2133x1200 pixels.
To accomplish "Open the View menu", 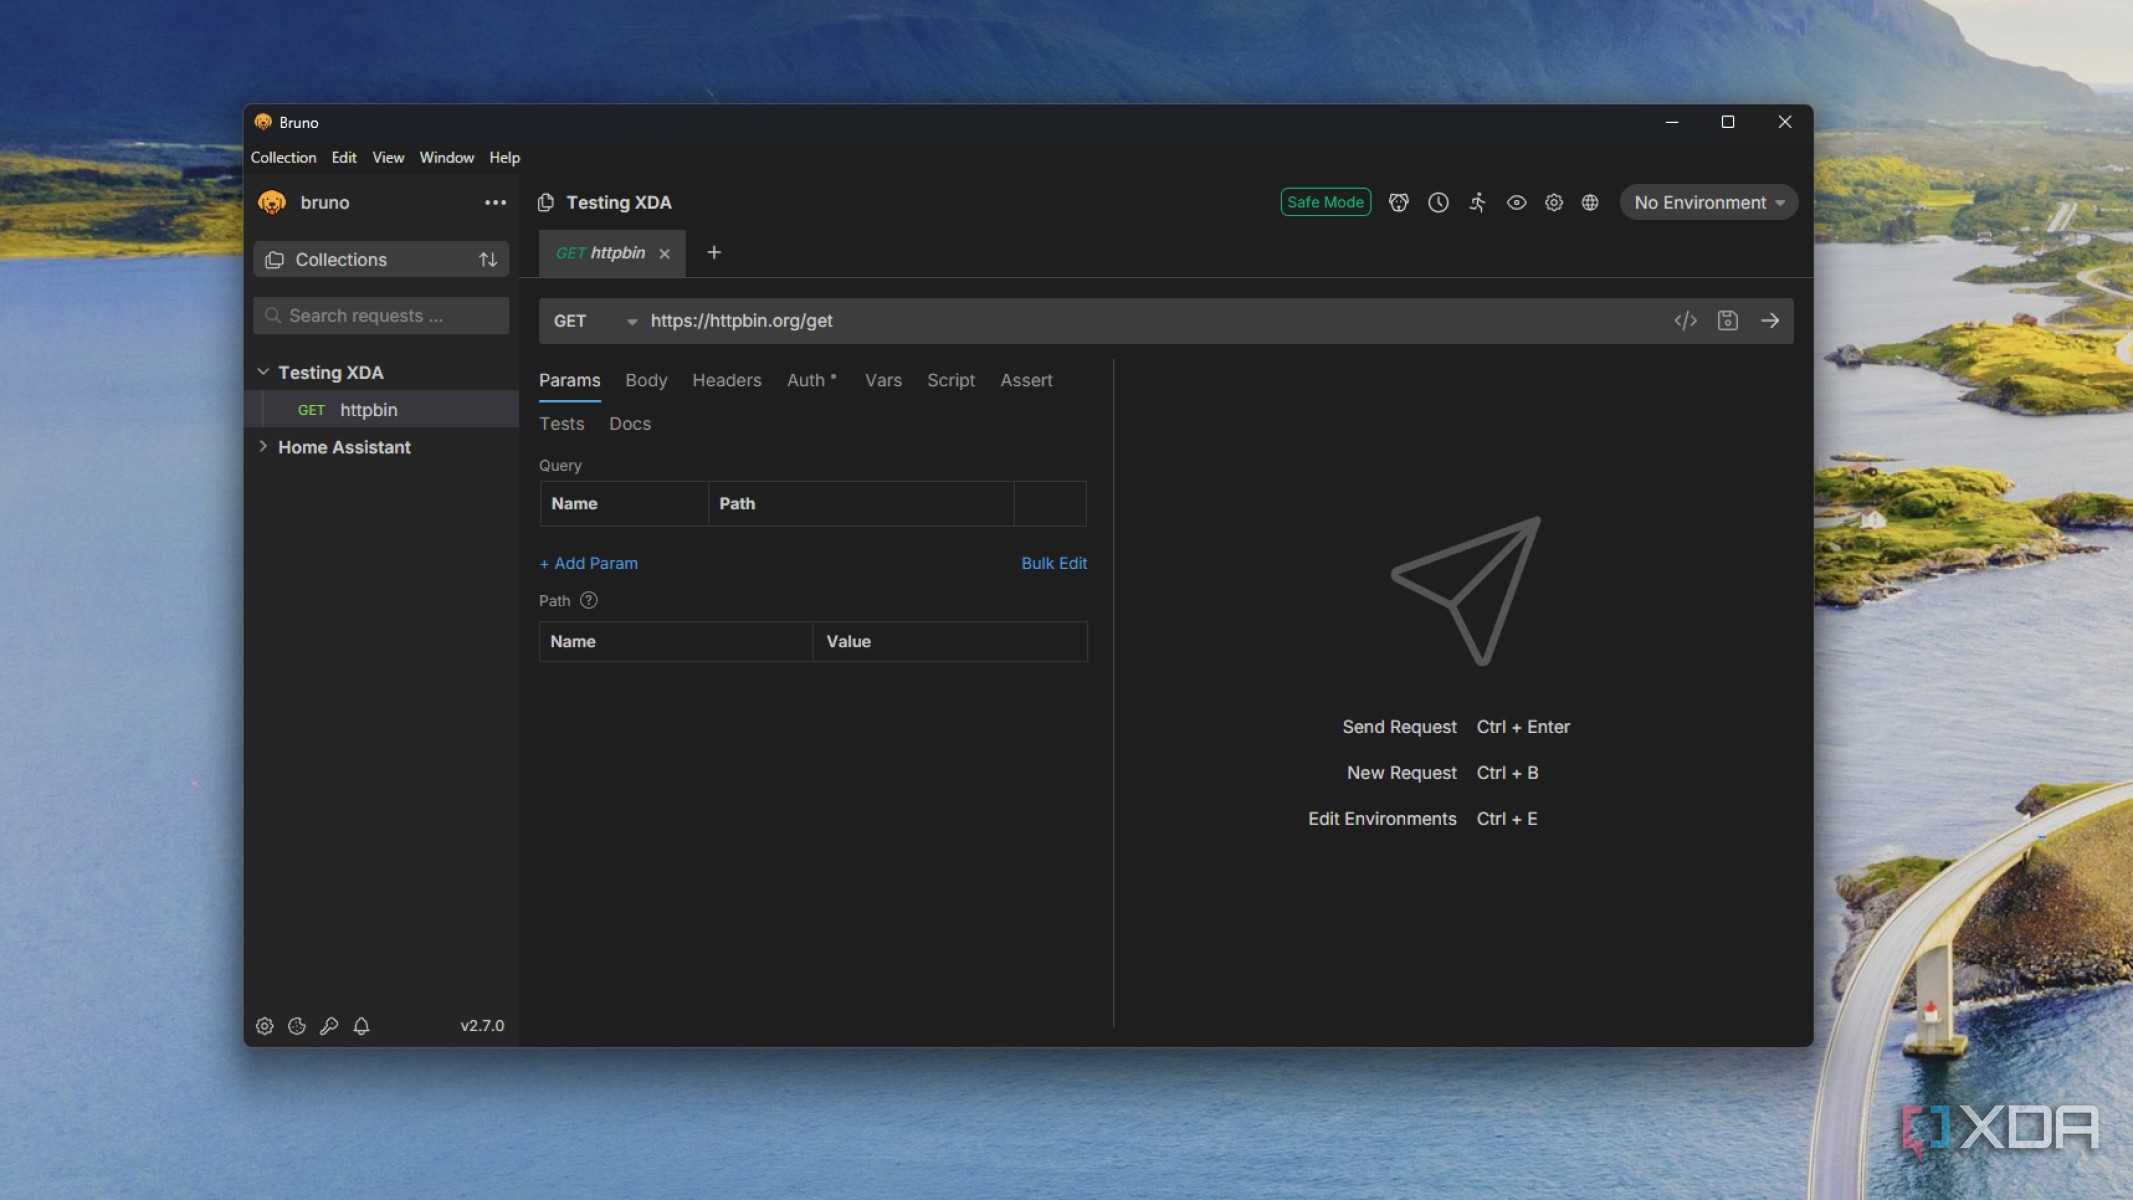I will [388, 157].
